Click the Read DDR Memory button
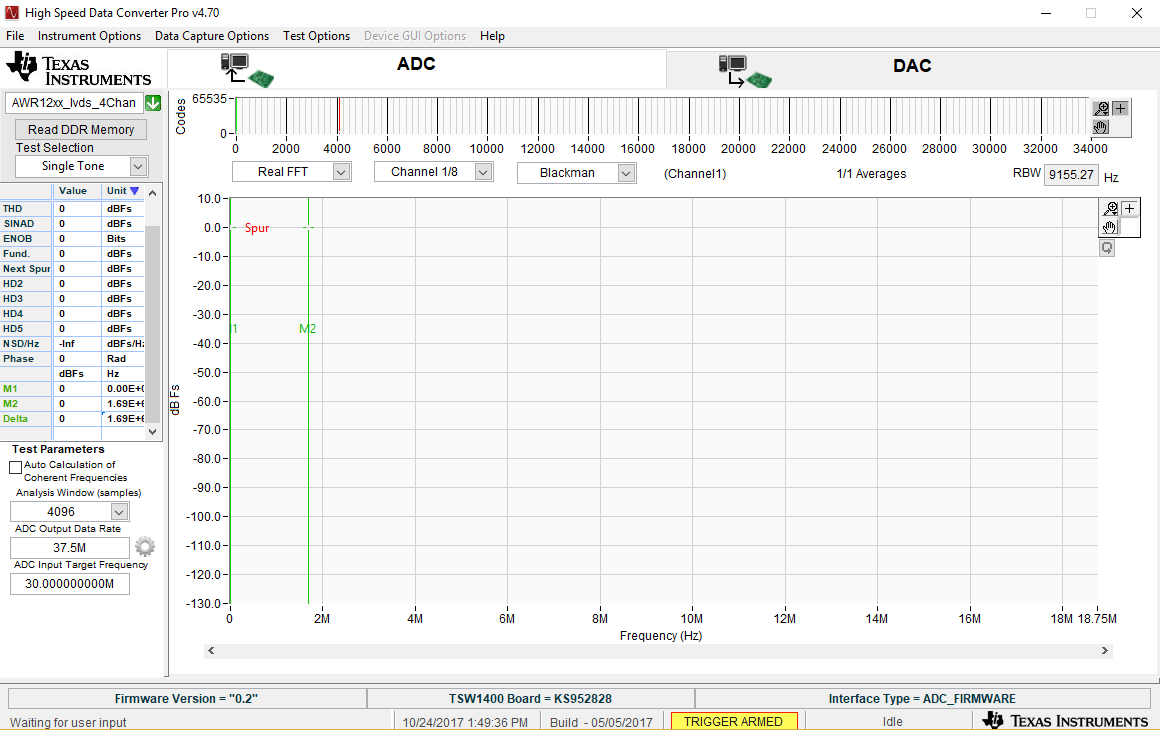 coord(81,129)
